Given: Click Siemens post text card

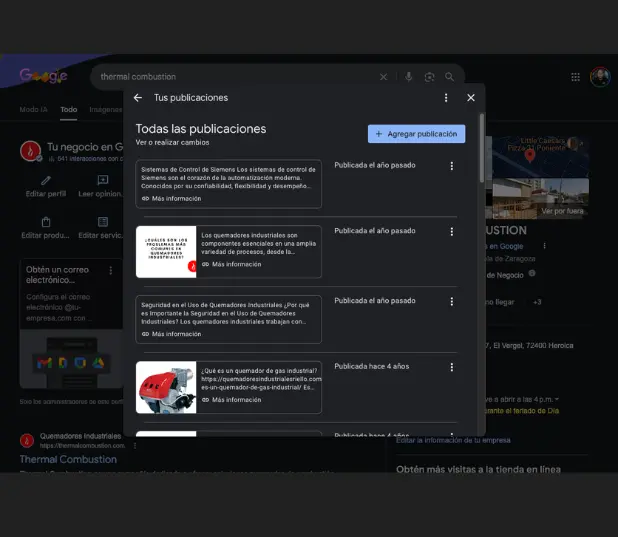Looking at the screenshot, I should [x=229, y=184].
